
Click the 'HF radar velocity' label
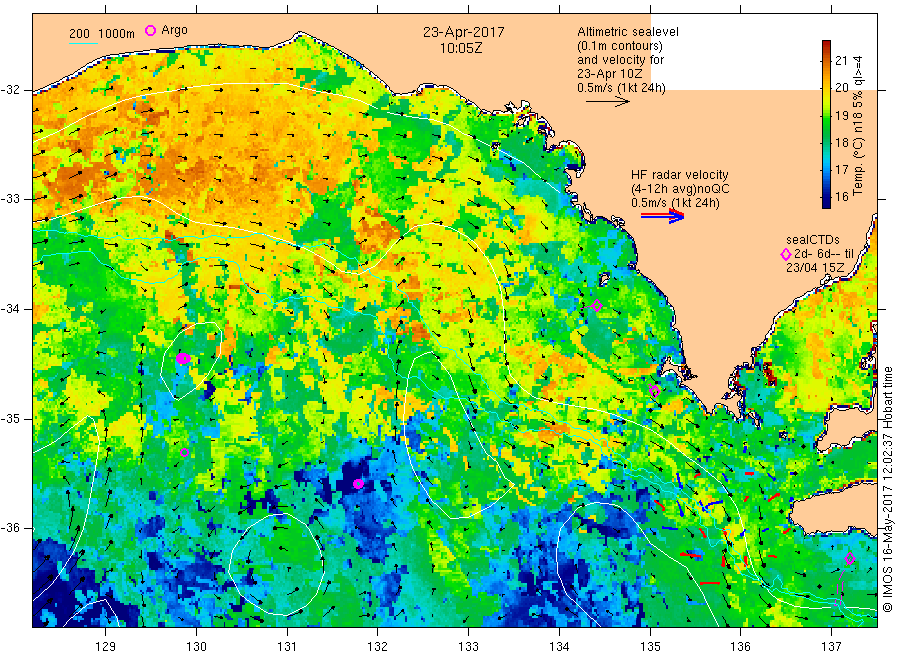(680, 175)
